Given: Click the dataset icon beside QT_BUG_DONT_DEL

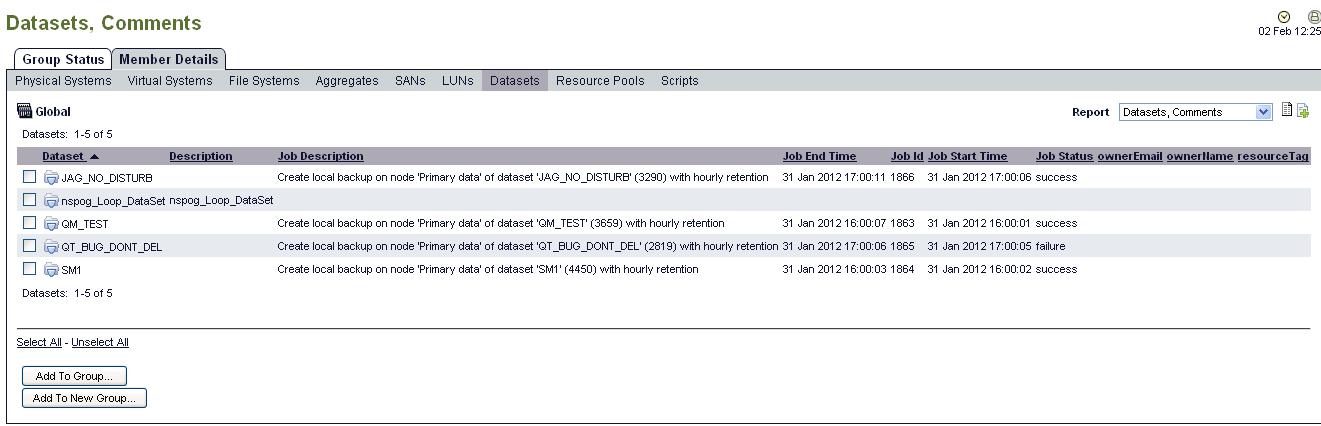Looking at the screenshot, I should tap(51, 246).
